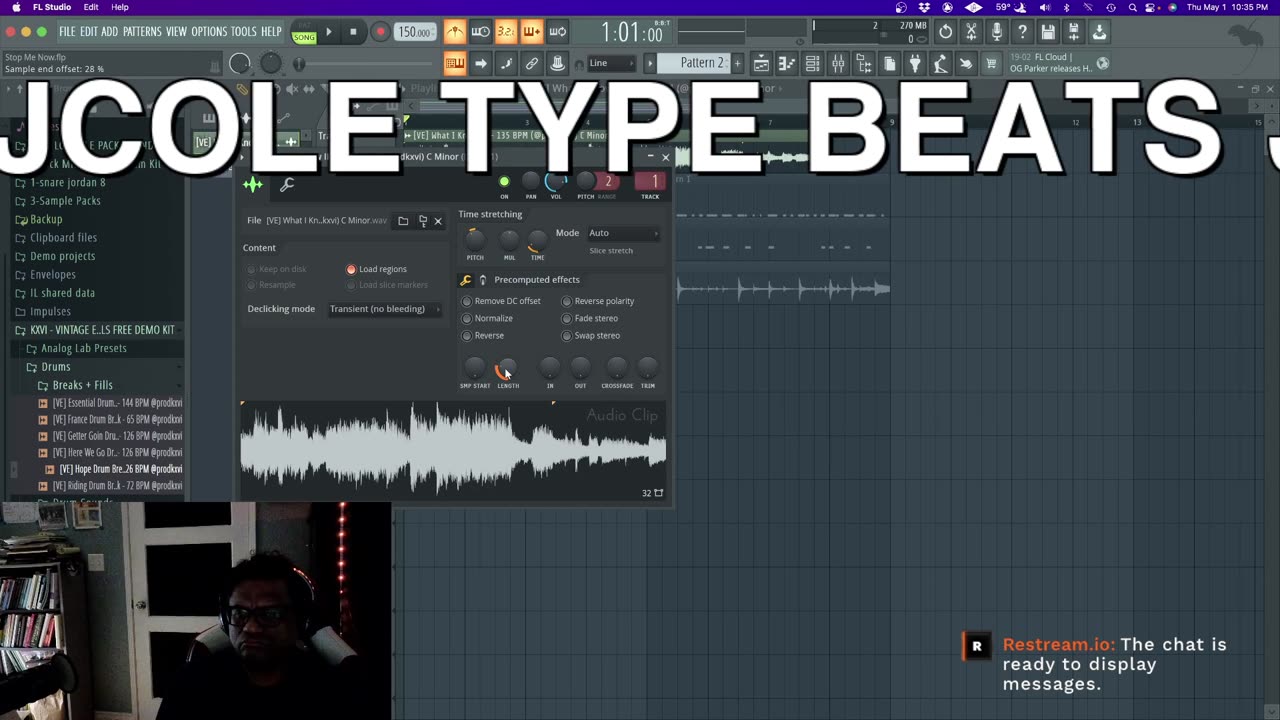Click the save project floppy icon
The height and width of the screenshot is (720, 1280).
point(1048,32)
